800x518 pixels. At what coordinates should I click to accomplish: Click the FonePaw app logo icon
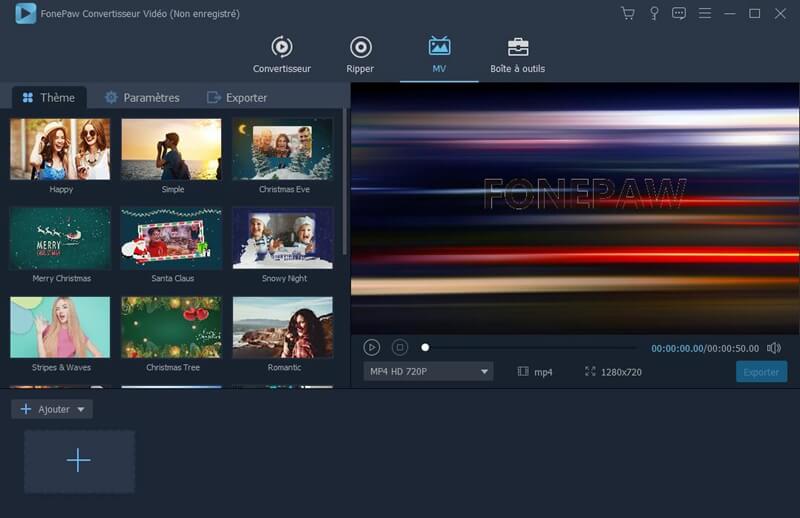[26, 13]
